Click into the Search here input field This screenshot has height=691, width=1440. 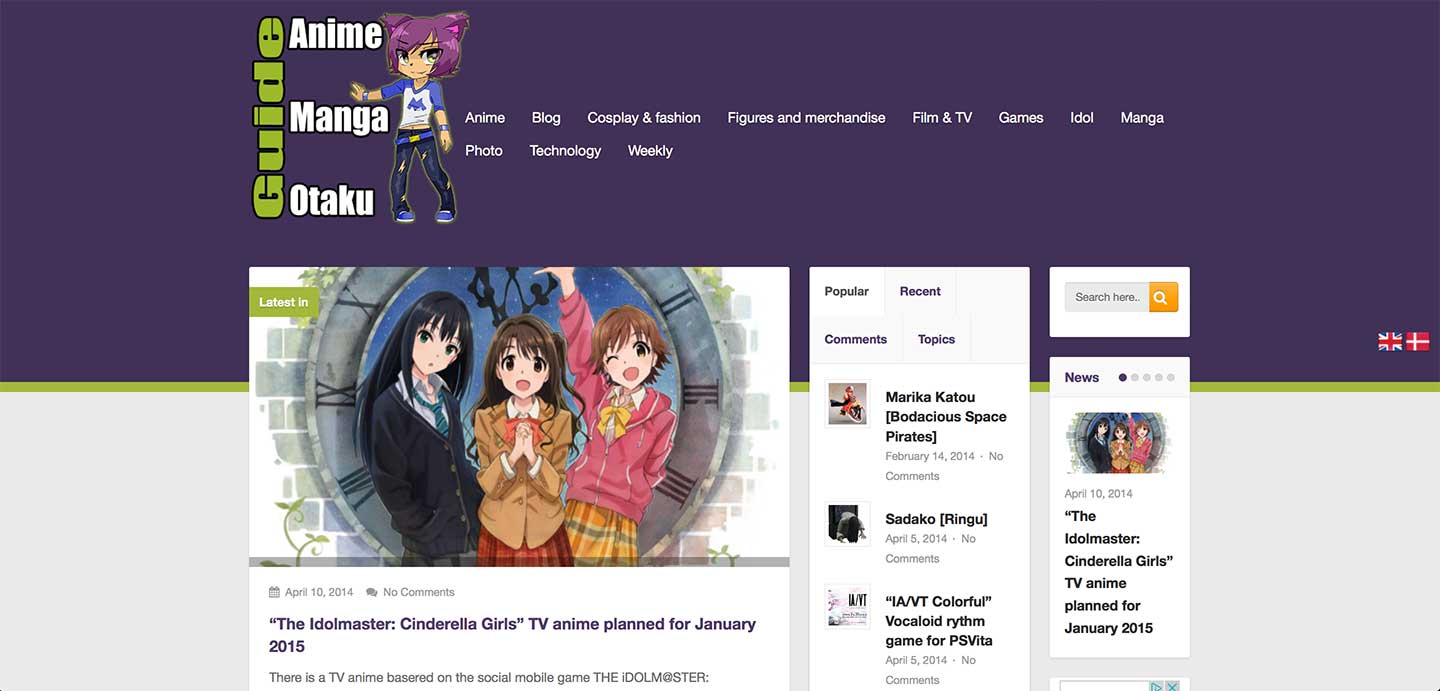tap(1106, 297)
